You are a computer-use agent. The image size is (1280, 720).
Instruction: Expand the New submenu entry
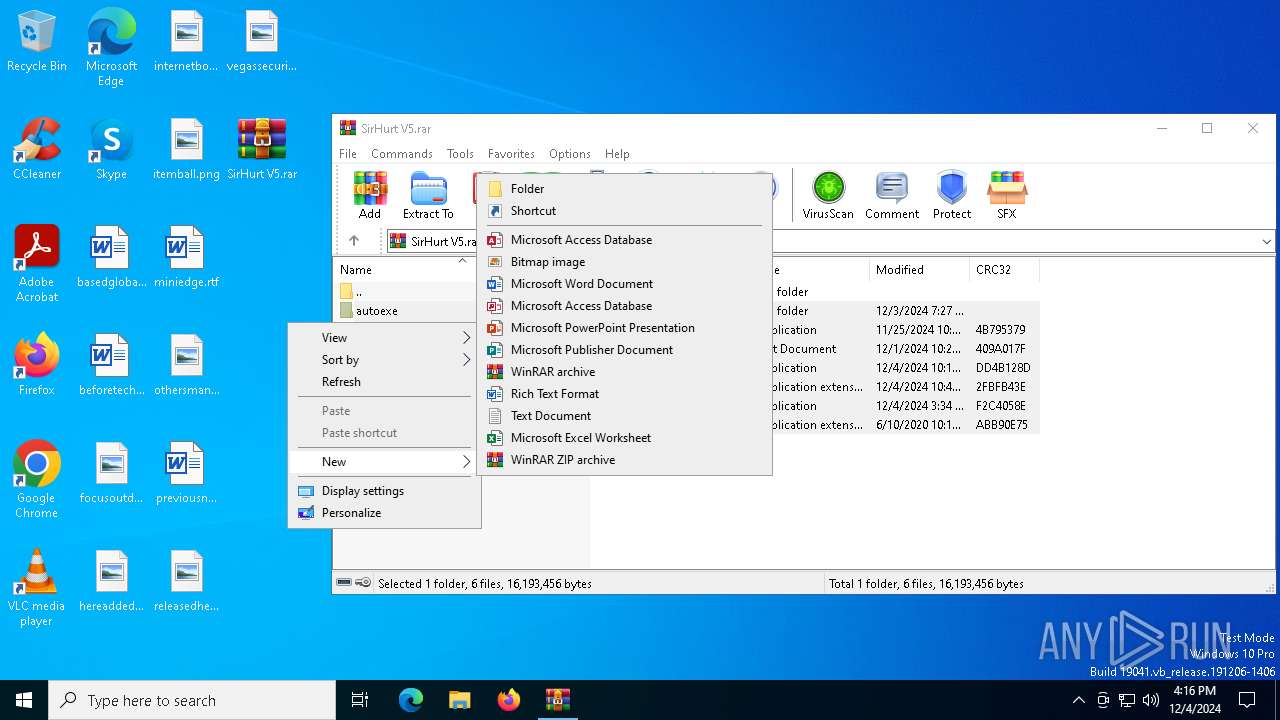pos(384,462)
